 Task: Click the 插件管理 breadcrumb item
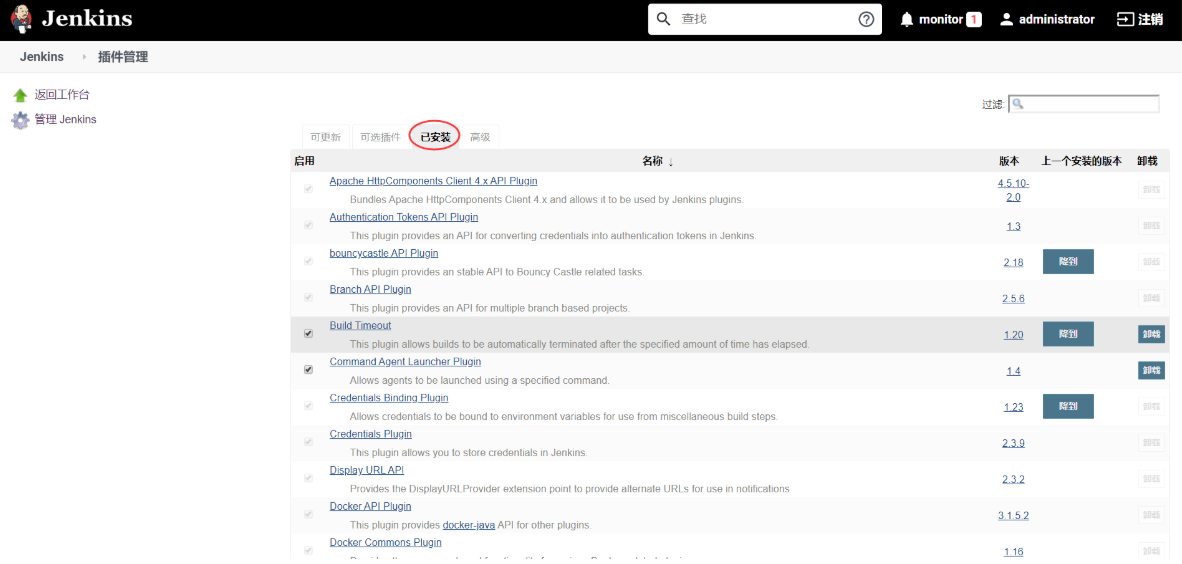tap(123, 57)
